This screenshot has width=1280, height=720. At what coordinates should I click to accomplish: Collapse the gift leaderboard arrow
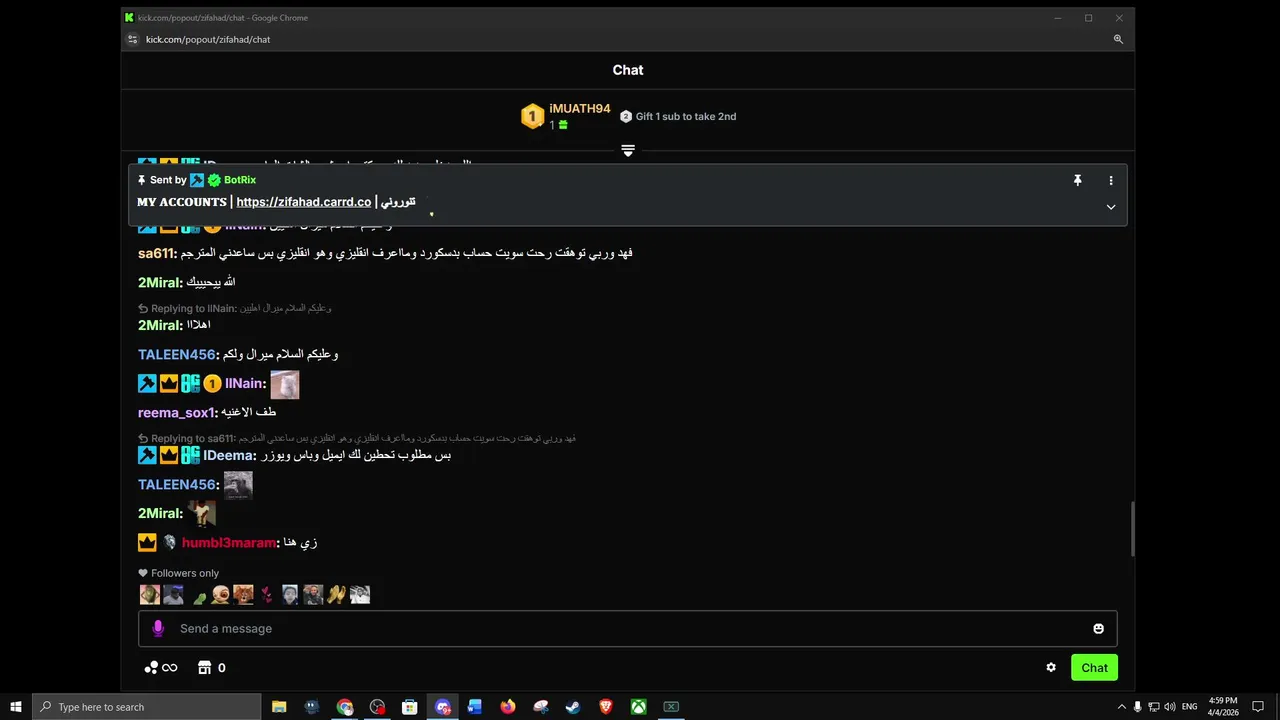[628, 150]
